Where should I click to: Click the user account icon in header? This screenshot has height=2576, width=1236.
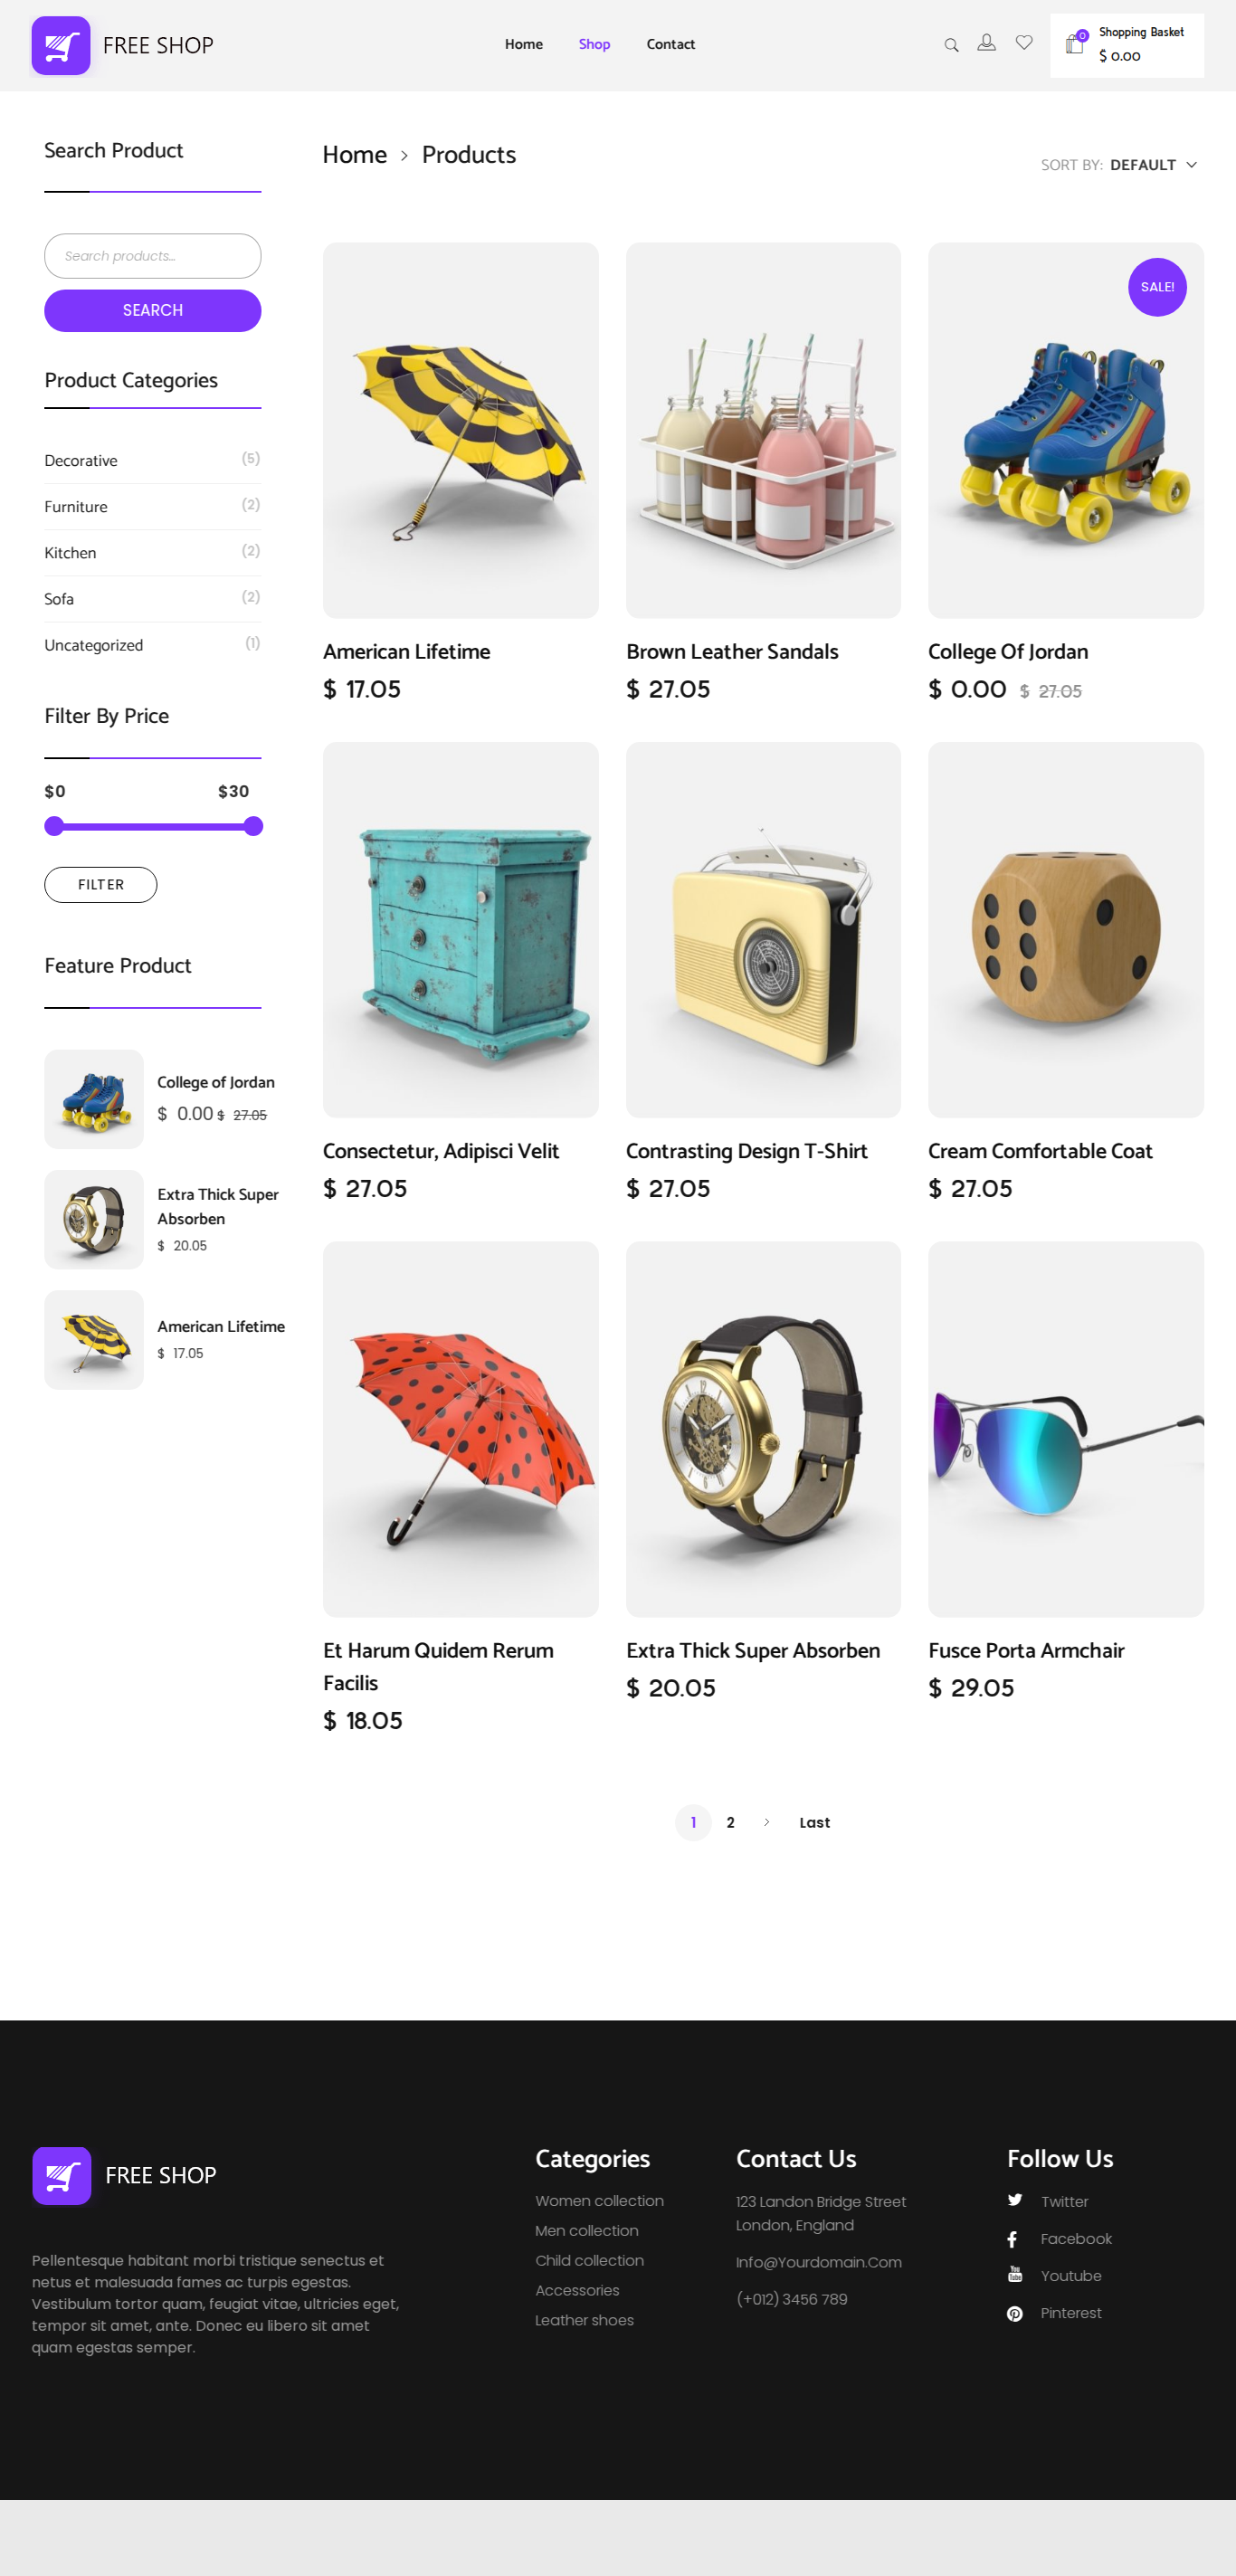(986, 43)
